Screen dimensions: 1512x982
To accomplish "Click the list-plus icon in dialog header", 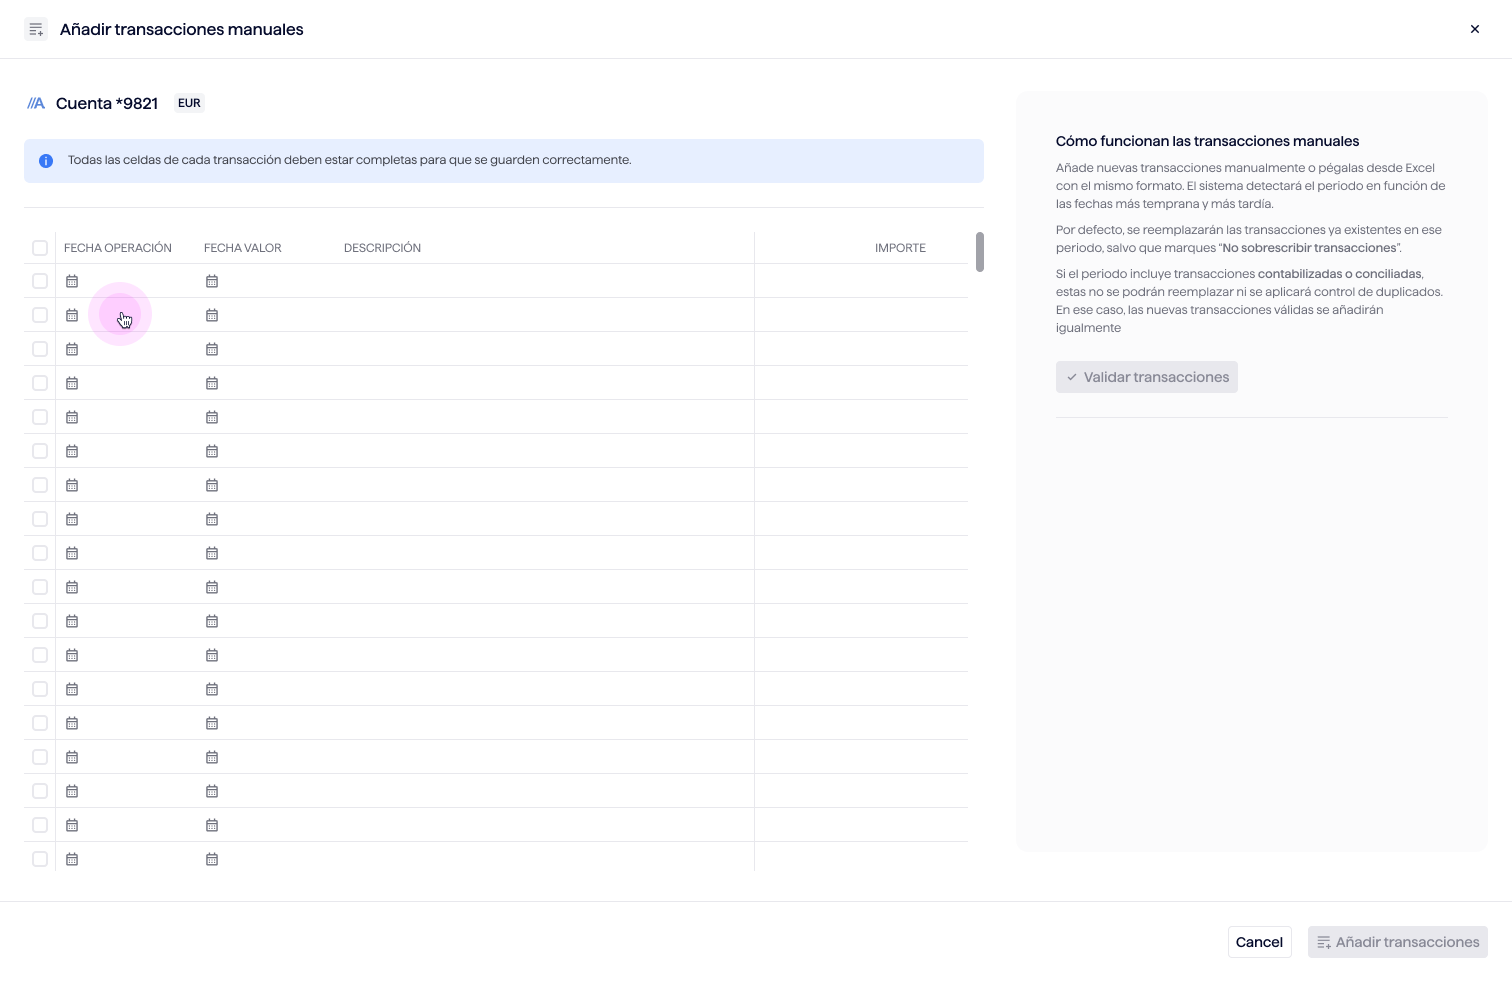I will coord(36,29).
